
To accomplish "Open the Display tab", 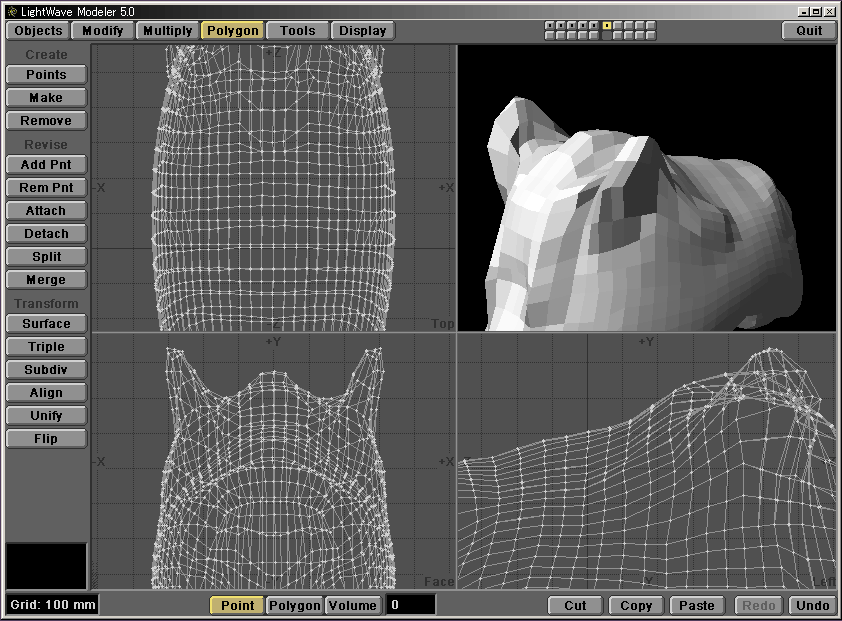I will 362,30.
